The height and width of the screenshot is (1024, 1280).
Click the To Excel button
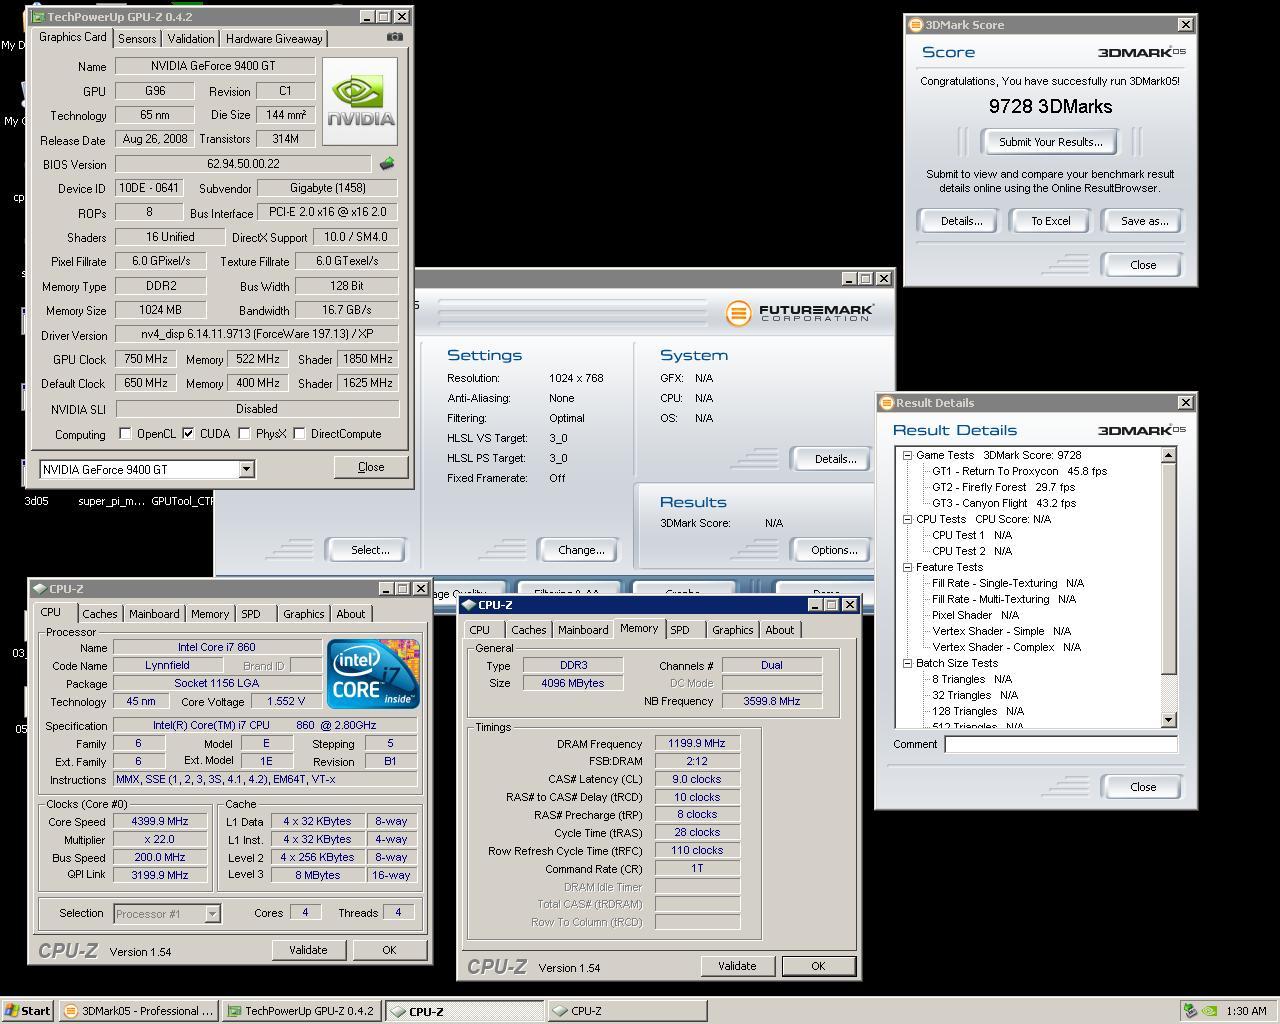(1051, 221)
